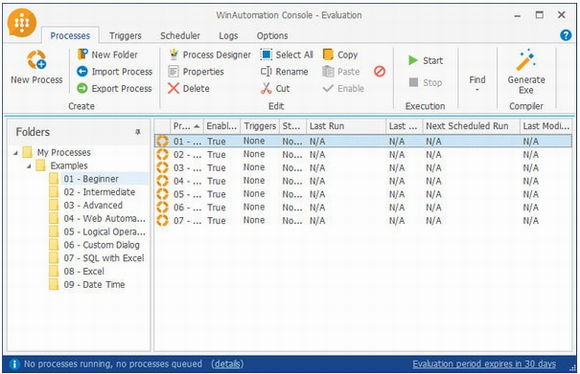Click the Paste button
The width and height of the screenshot is (580, 374).
click(341, 71)
